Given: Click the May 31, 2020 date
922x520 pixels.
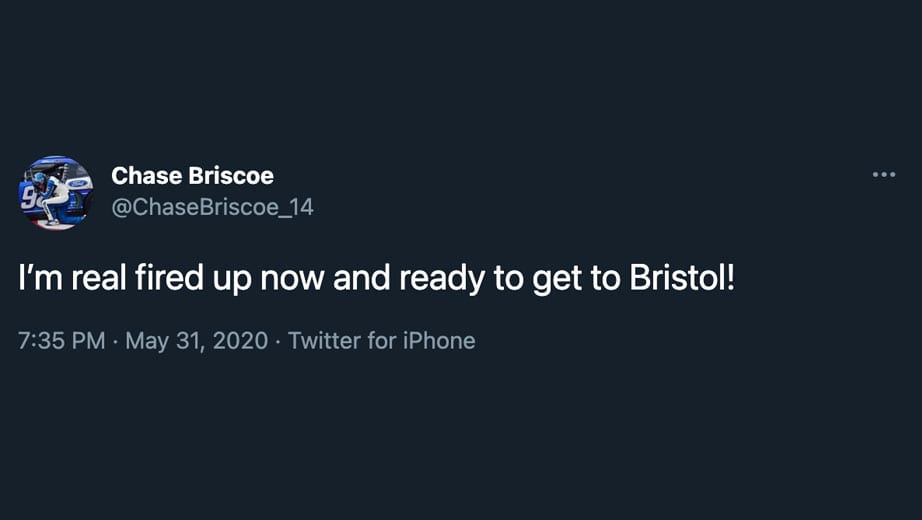Looking at the screenshot, I should point(196,341).
